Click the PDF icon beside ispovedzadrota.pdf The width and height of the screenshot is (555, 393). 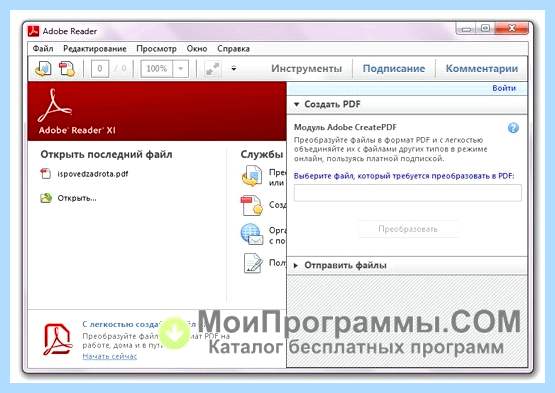46,173
